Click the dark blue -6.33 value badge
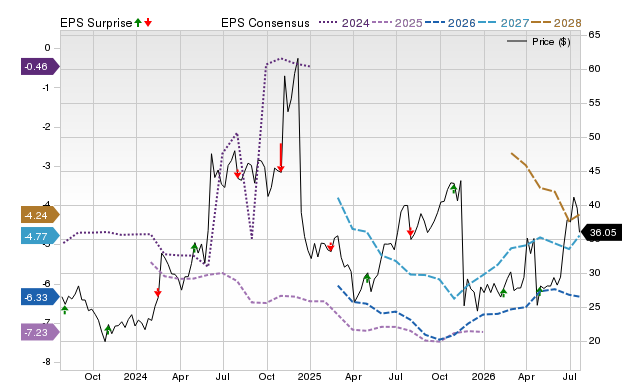 point(40,297)
